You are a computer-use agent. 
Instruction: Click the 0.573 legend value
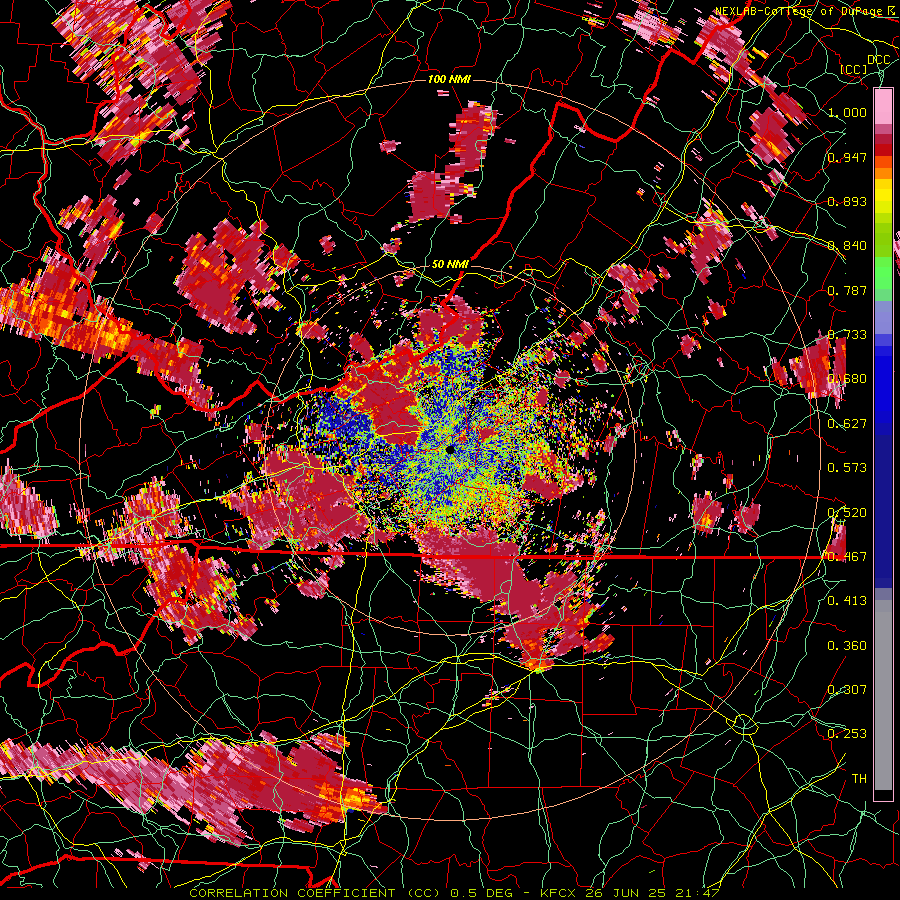click(847, 468)
